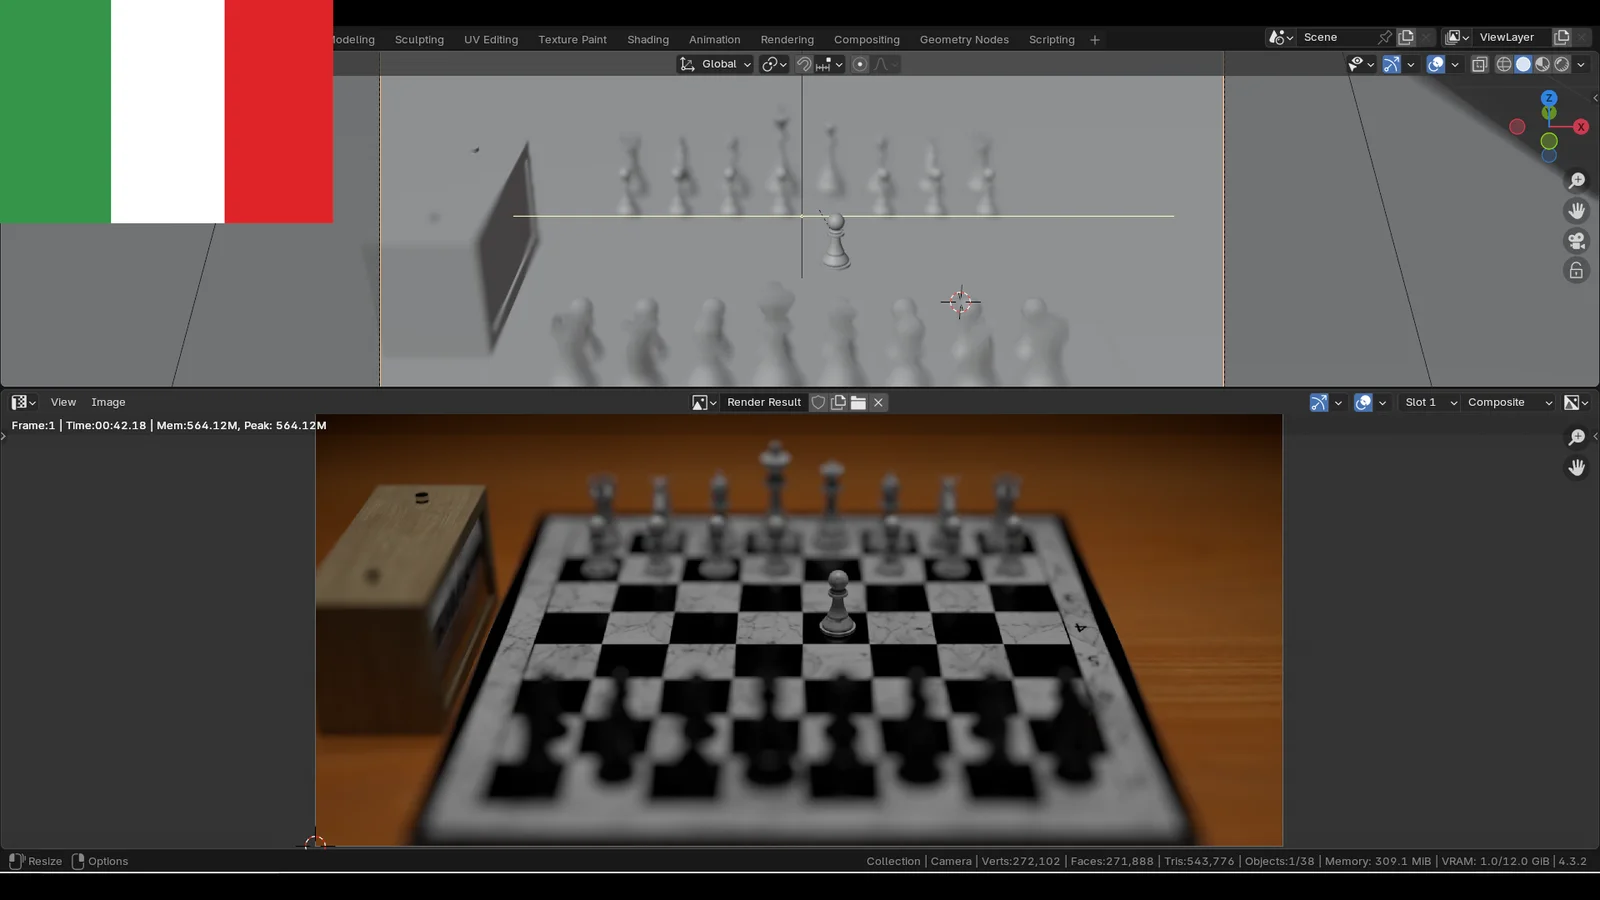Add a new workspace with the plus button
Viewport: 1600px width, 900px height.
pyautogui.click(x=1095, y=40)
